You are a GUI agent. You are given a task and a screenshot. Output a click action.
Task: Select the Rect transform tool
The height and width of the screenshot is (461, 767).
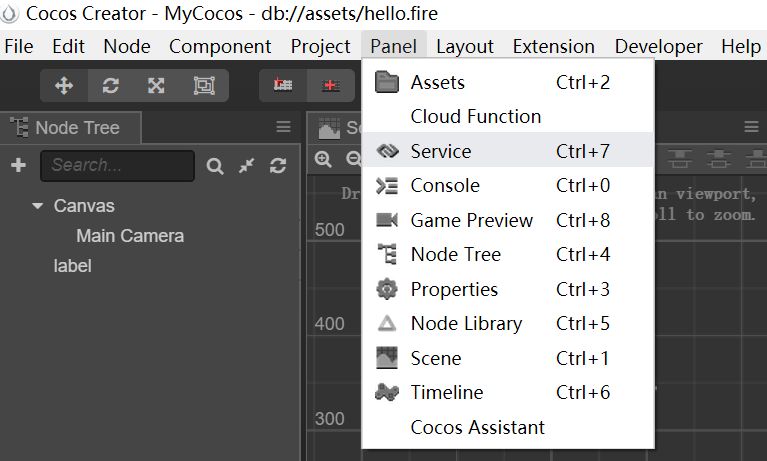204,86
